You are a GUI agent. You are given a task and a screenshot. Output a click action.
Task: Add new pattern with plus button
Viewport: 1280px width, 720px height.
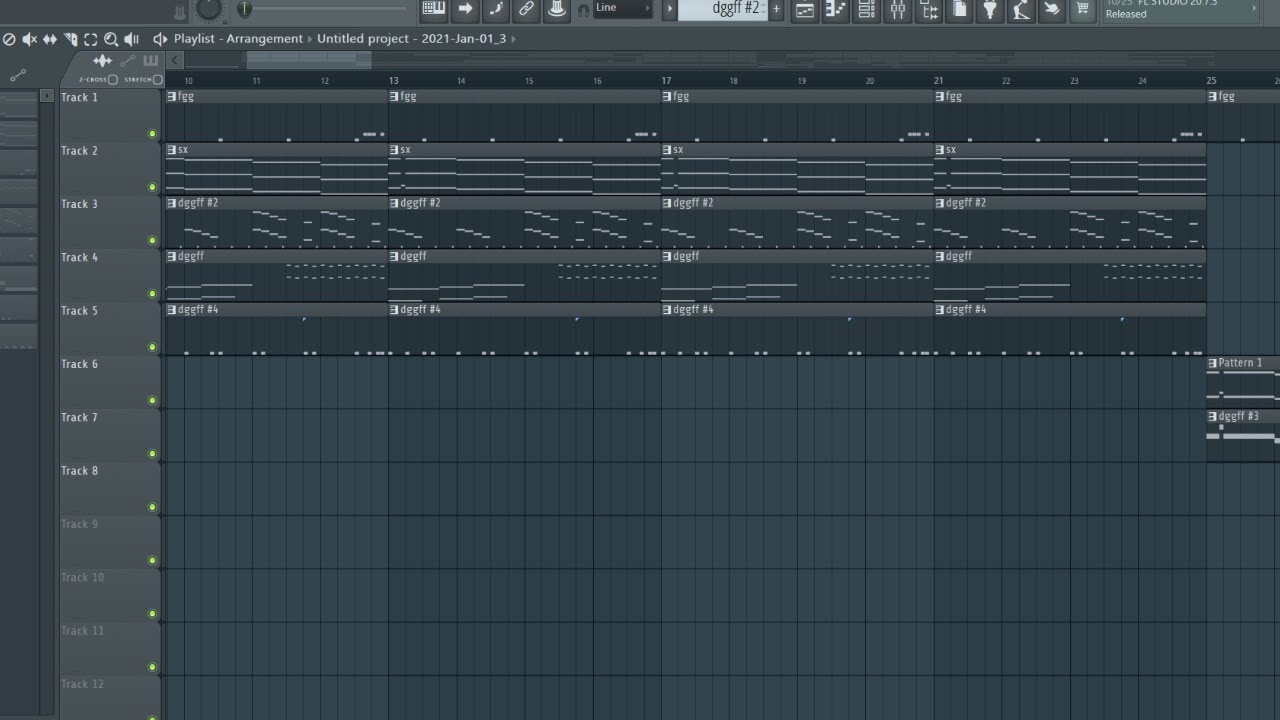[776, 9]
